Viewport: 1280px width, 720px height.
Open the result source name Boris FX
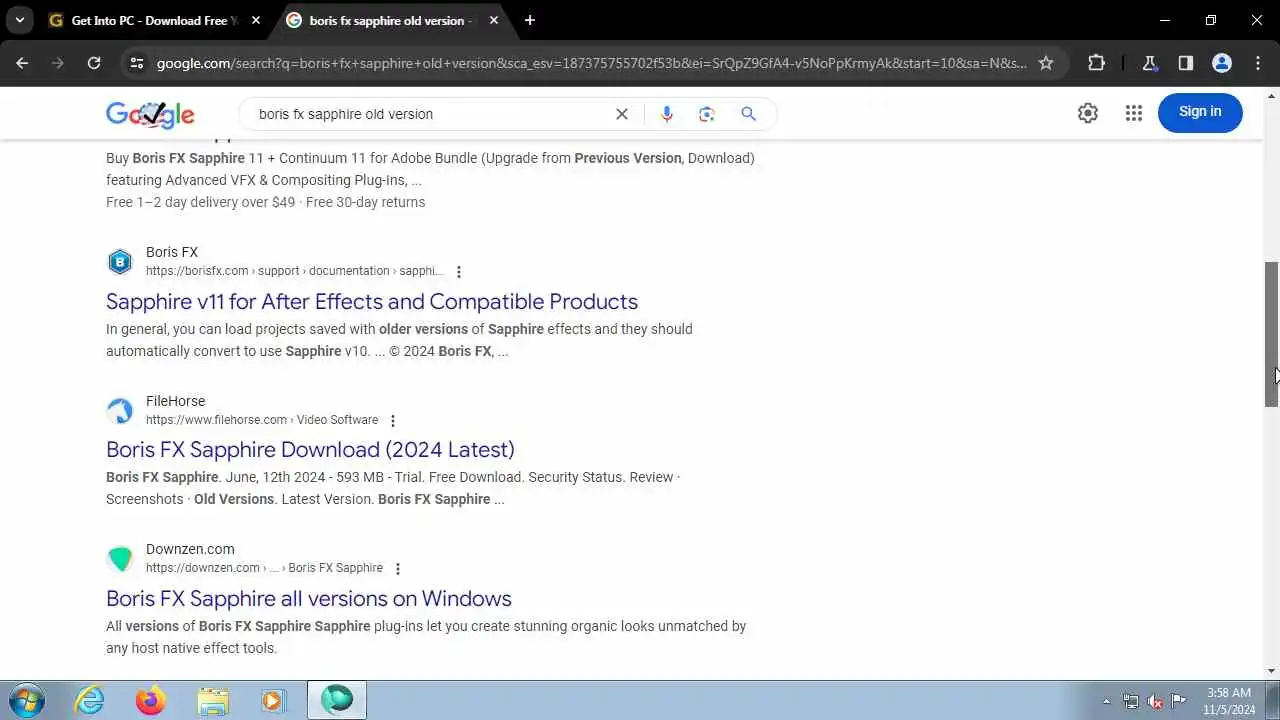click(x=172, y=252)
